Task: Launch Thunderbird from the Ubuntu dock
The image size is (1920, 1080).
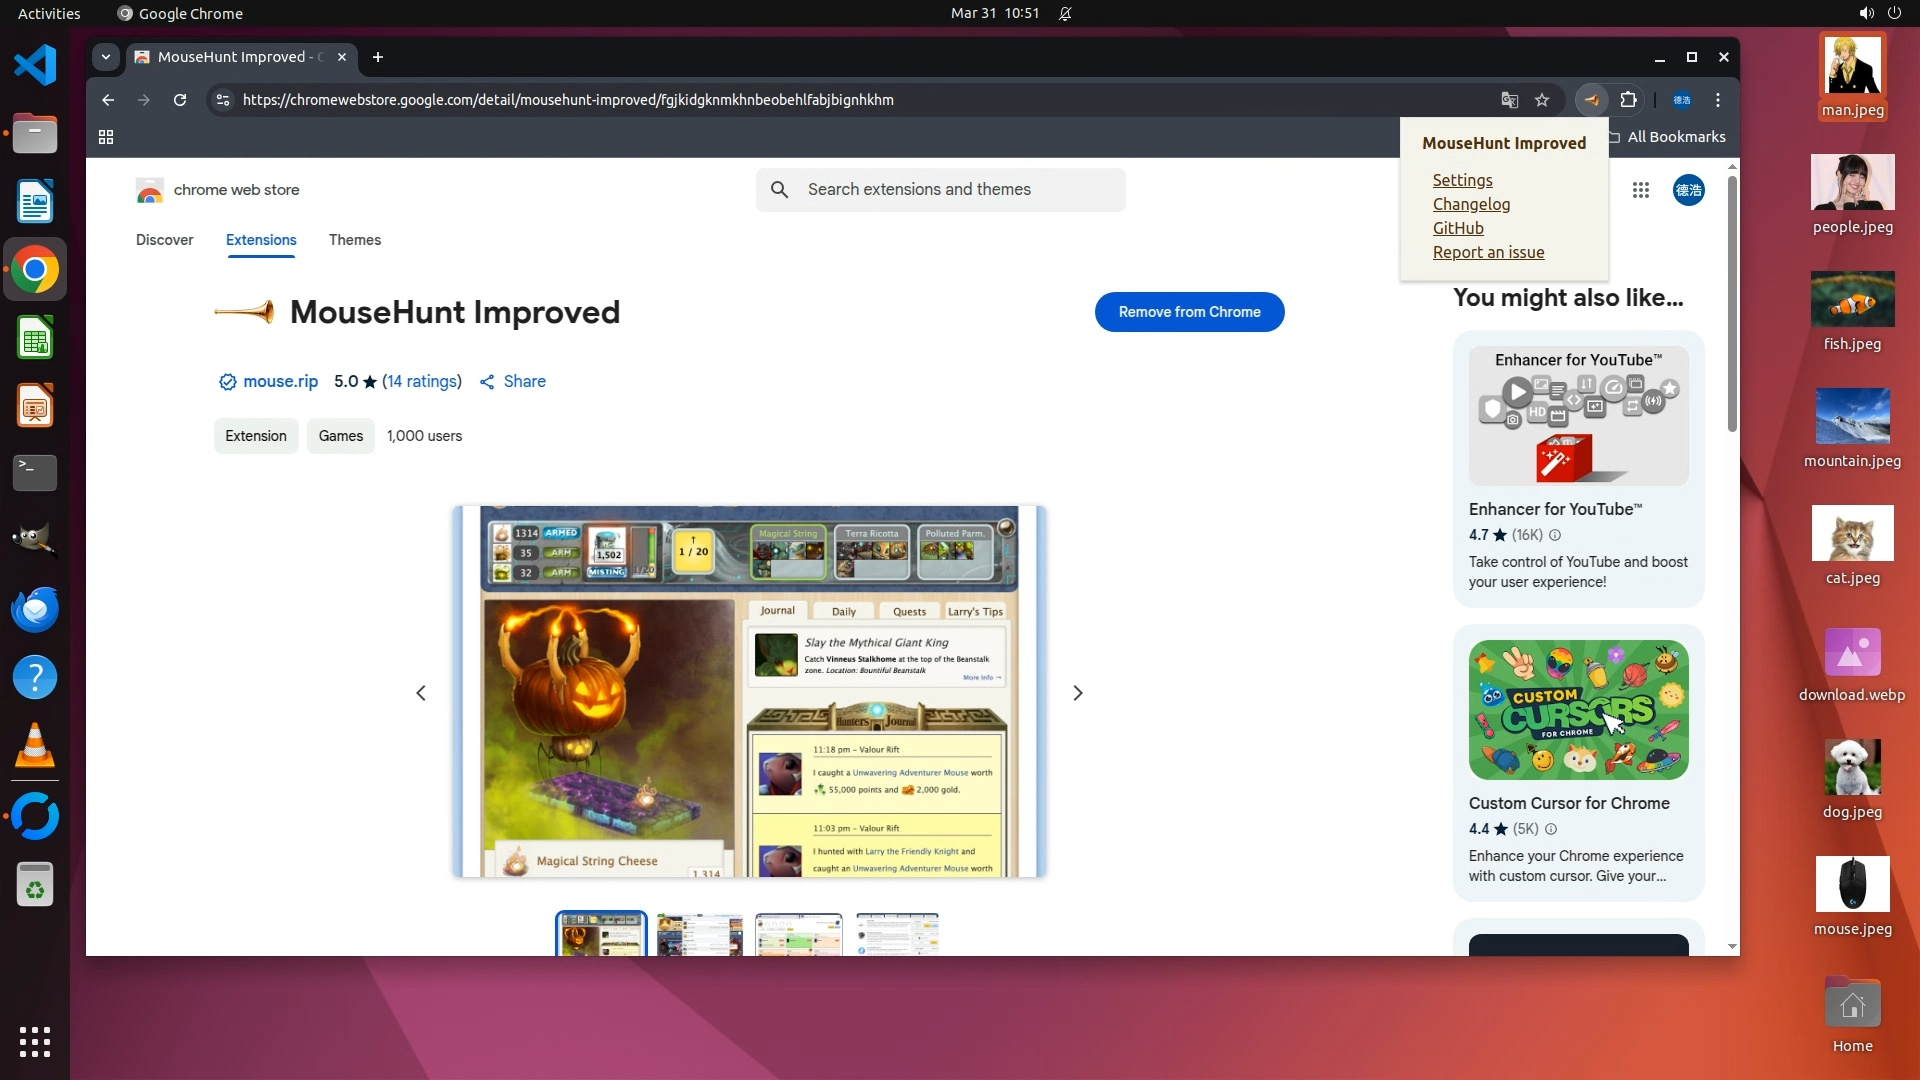Action: click(35, 609)
